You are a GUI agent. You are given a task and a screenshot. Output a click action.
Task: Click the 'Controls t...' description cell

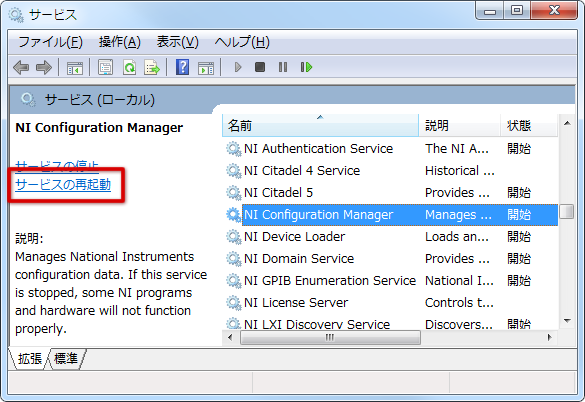459,303
